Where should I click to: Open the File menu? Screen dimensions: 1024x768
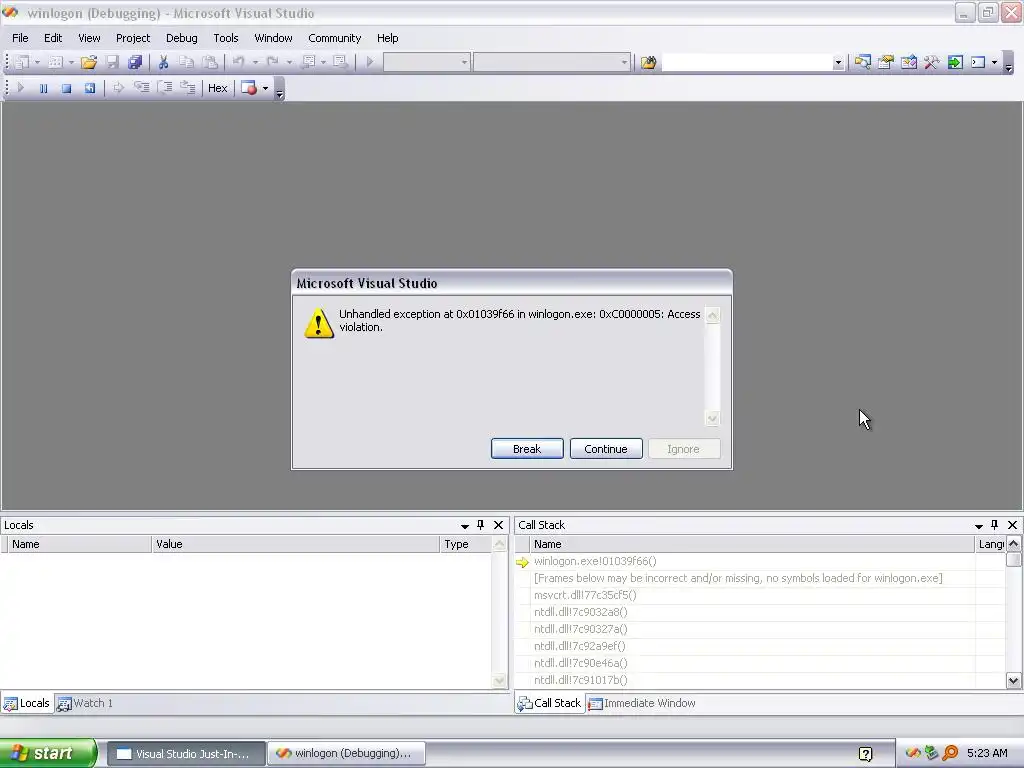[20, 38]
